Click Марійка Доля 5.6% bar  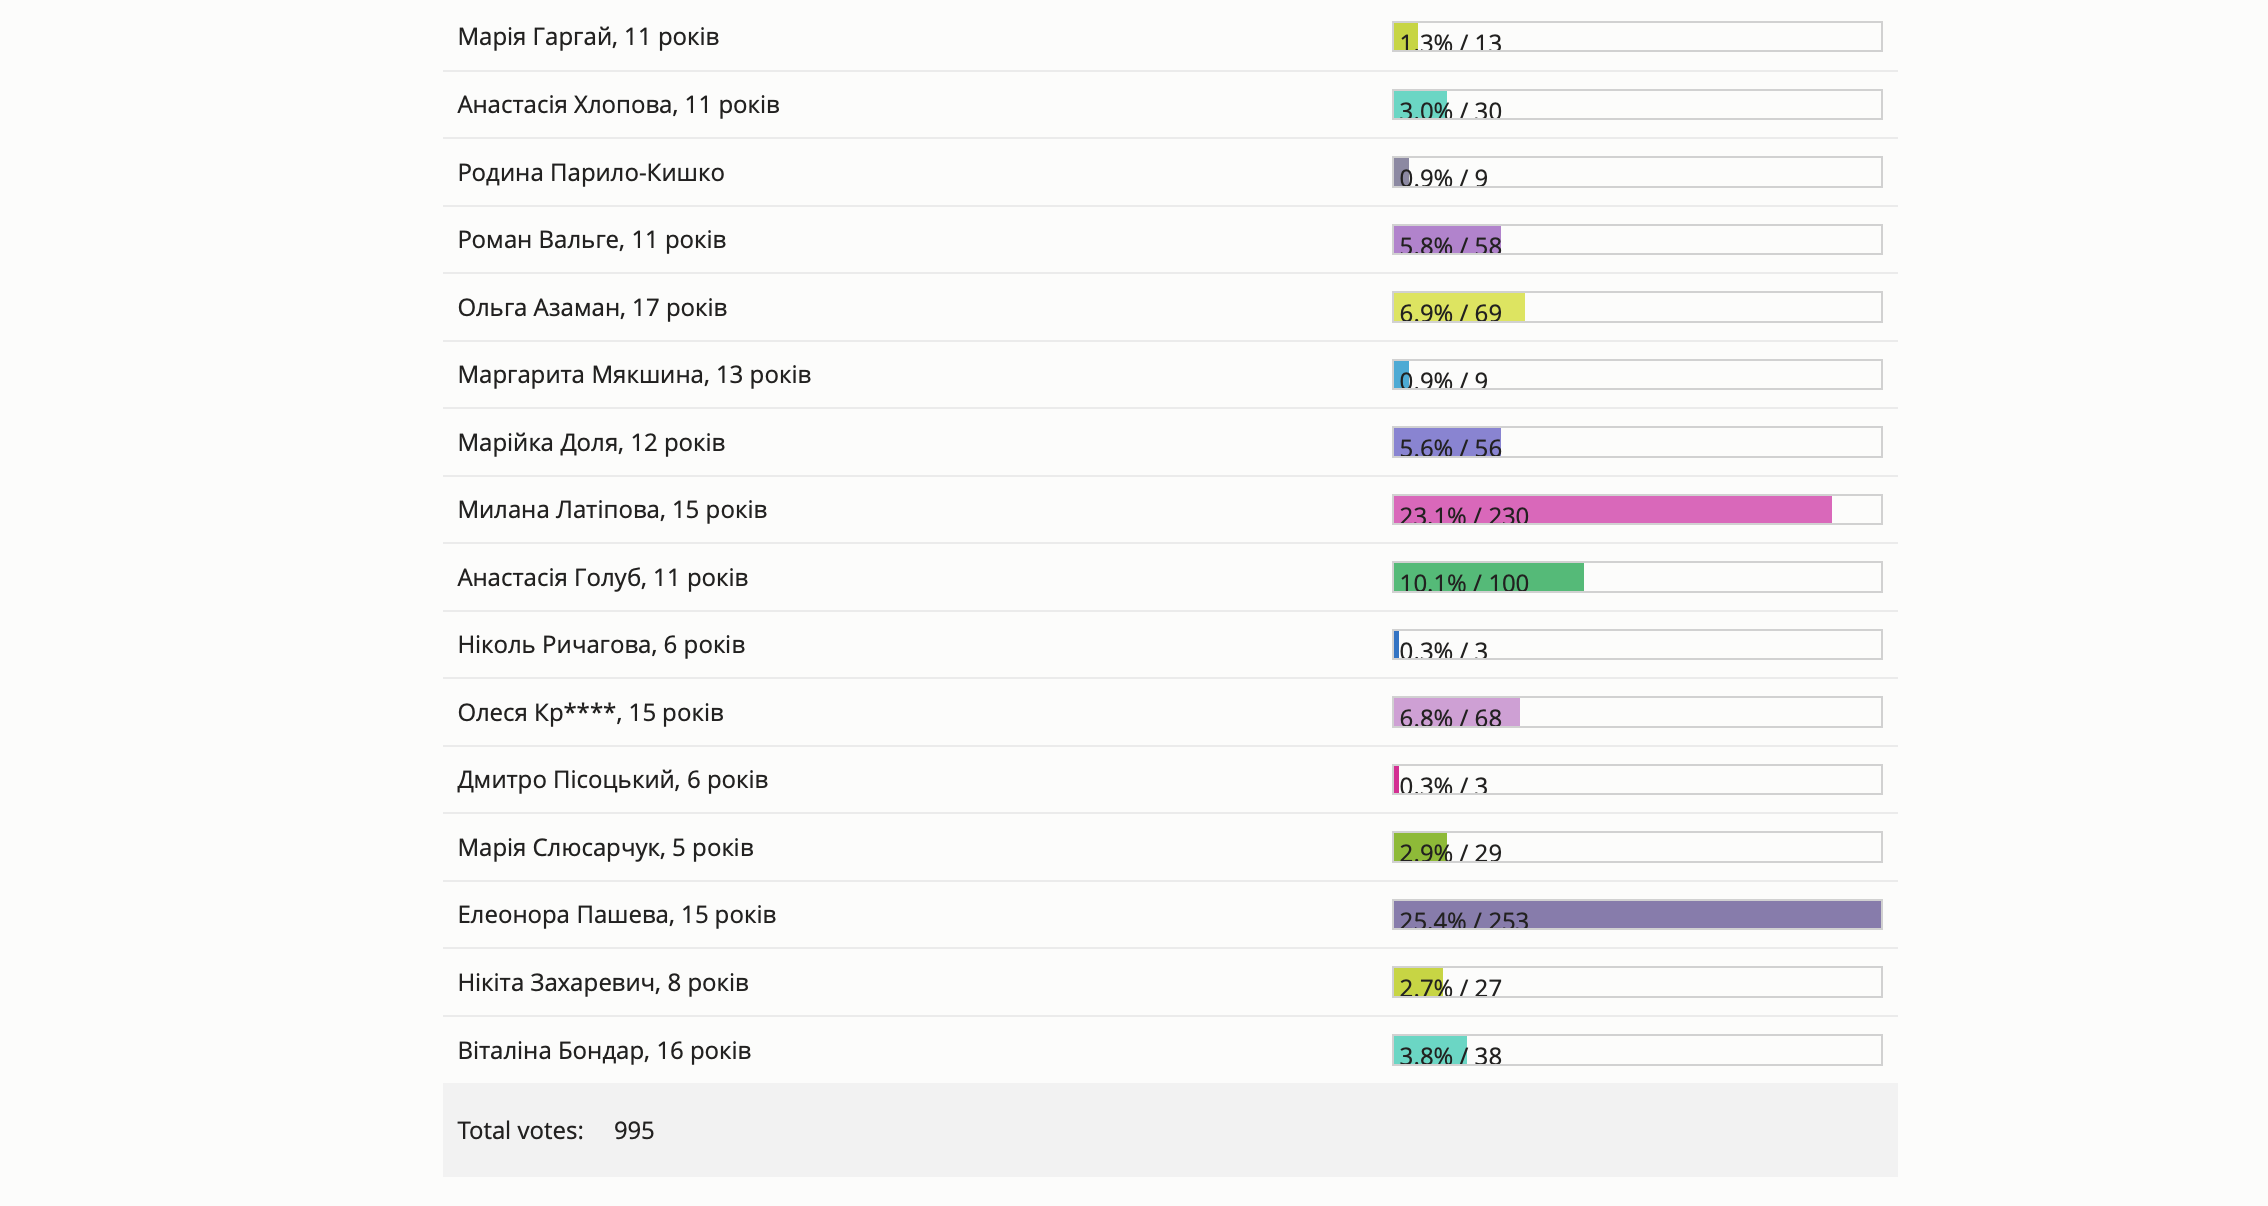coord(1447,443)
